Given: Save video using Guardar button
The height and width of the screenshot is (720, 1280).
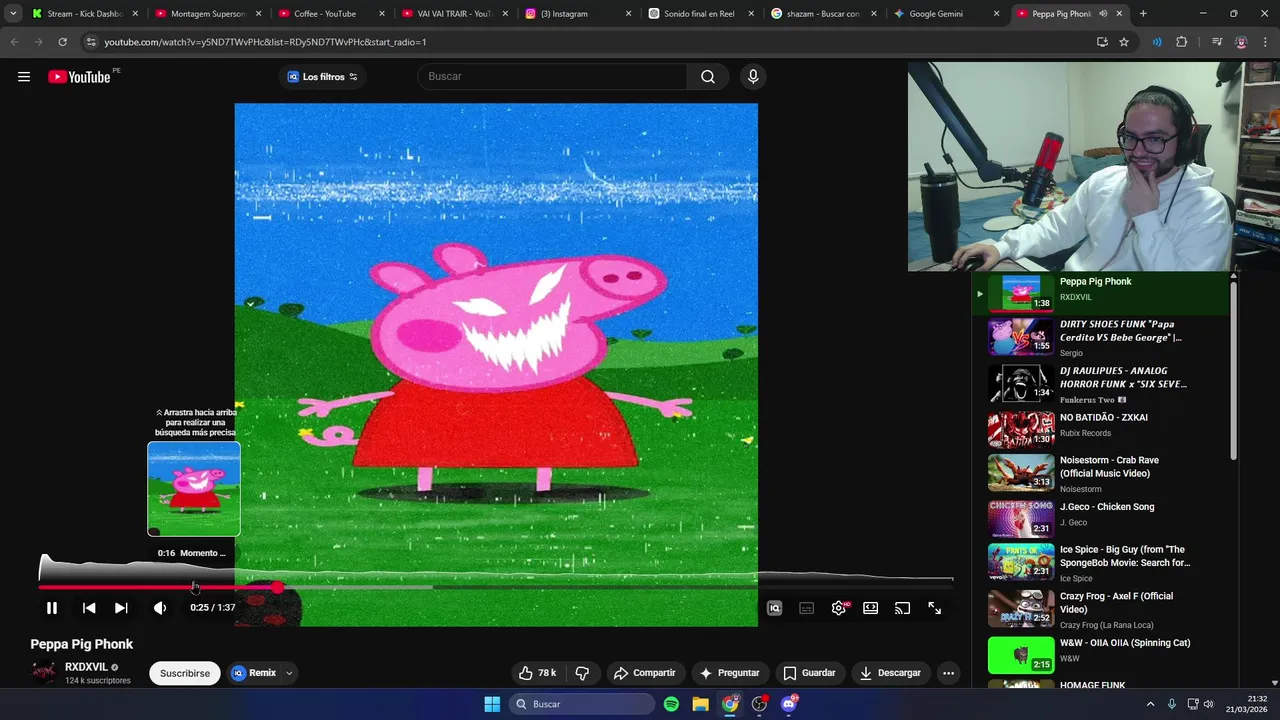Looking at the screenshot, I should pos(809,673).
